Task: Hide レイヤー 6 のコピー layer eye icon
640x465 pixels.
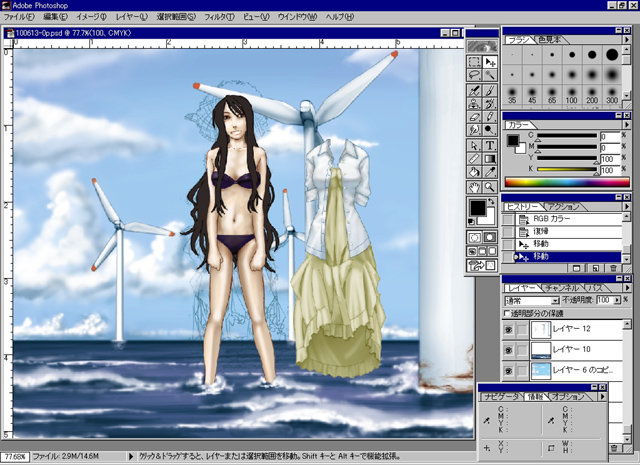Action: pos(509,371)
